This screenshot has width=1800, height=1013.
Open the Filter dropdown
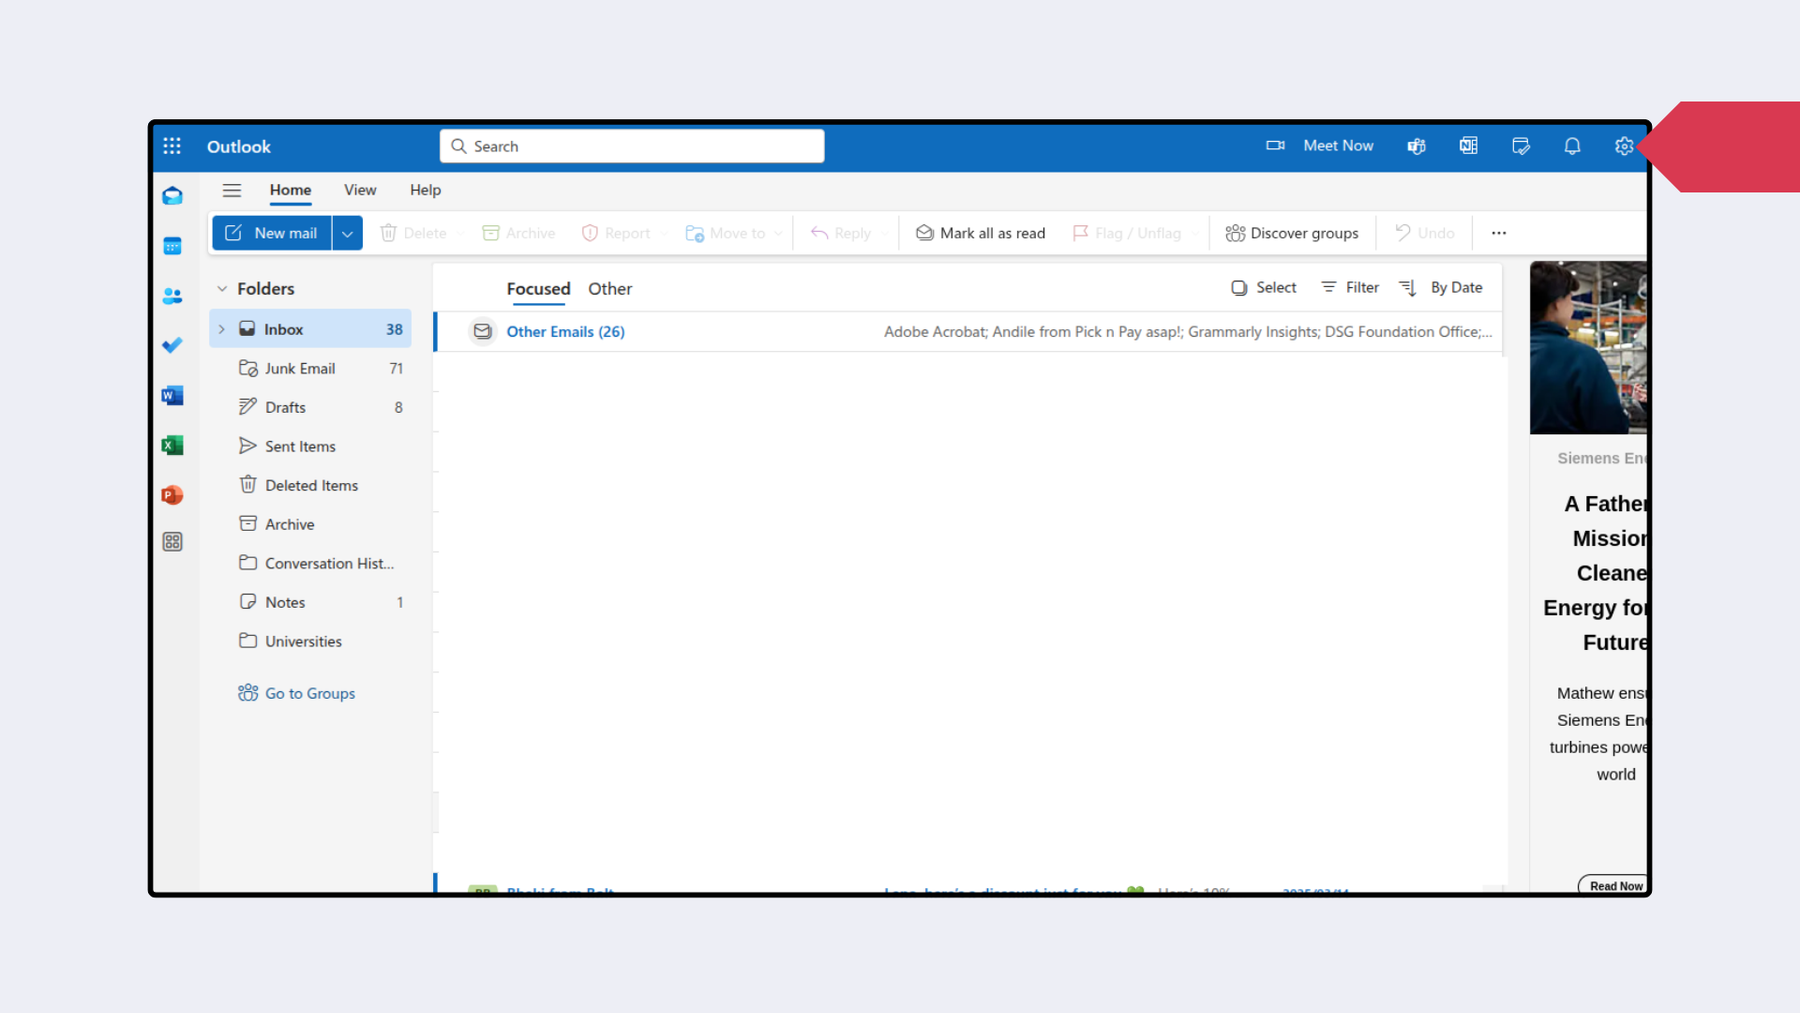coord(1350,288)
